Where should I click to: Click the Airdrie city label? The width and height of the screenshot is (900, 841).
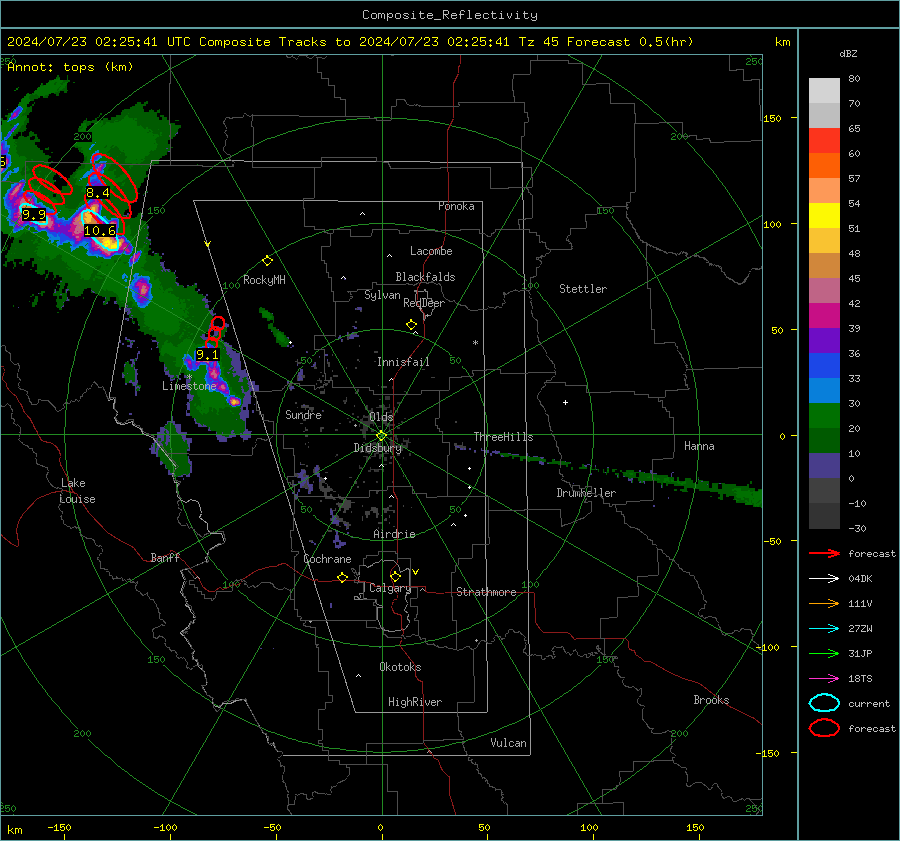point(394,534)
